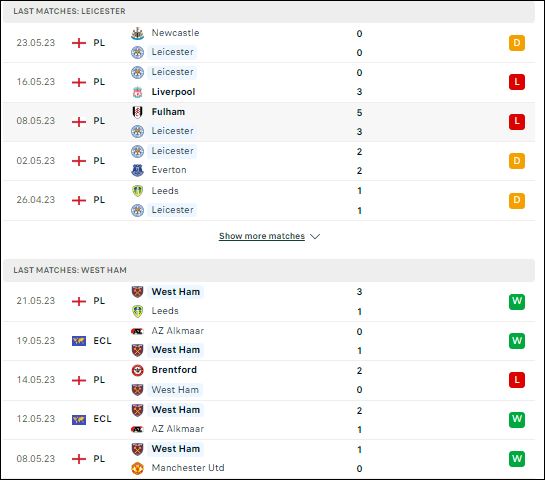Click the Manchester Utd crest icon

(x=137, y=468)
